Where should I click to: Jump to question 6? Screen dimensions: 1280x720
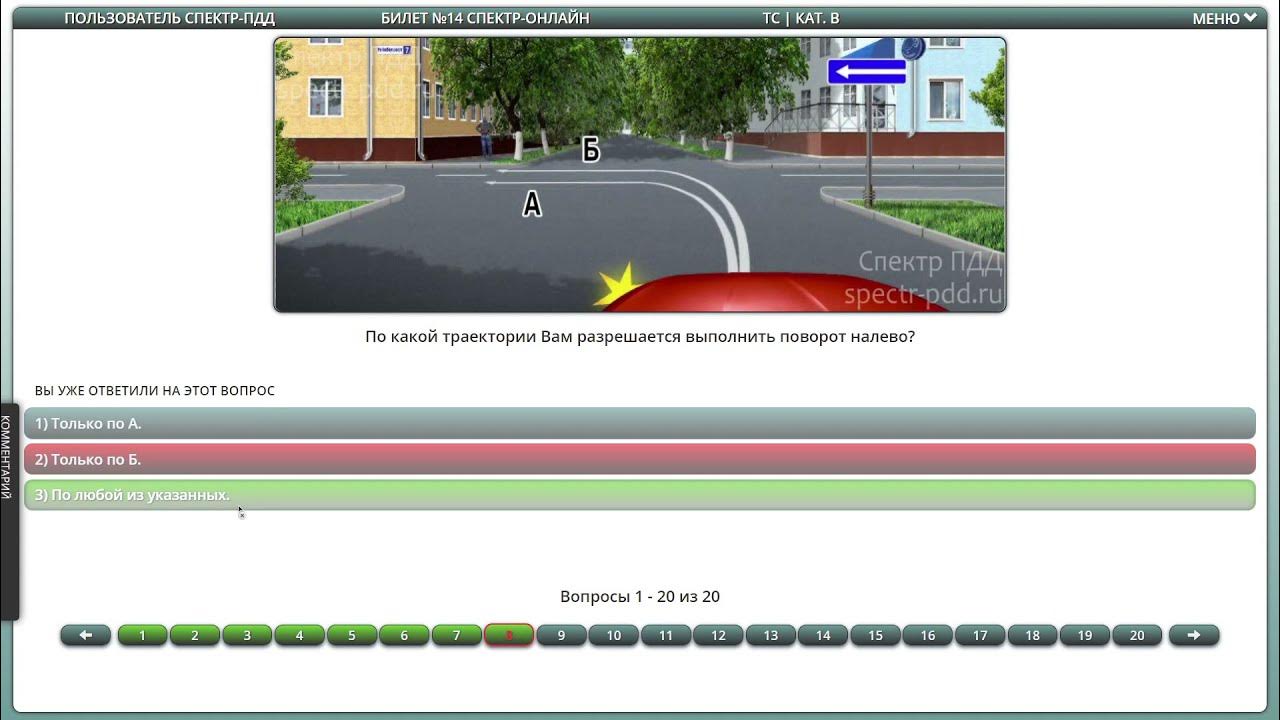[x=404, y=635]
